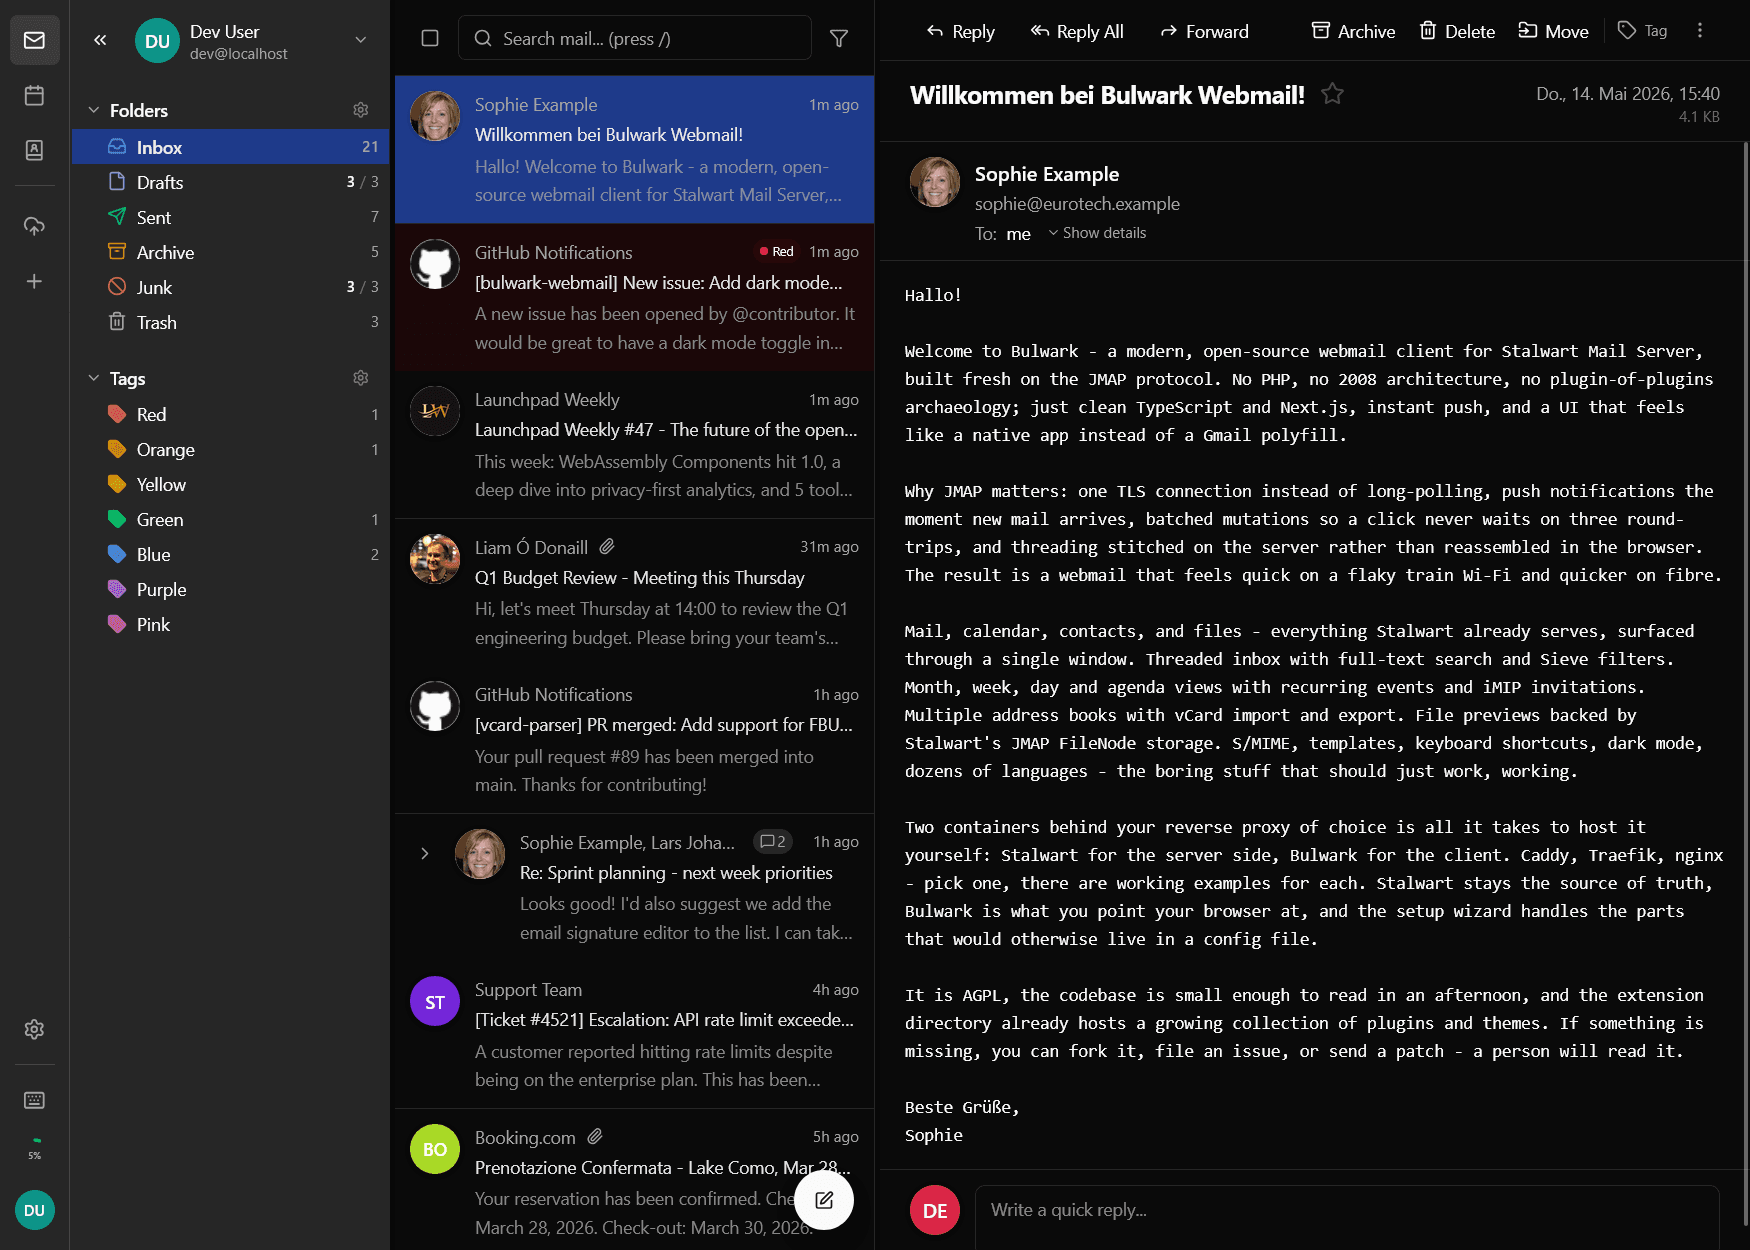Click Liam Ó Donaill's avatar photo

[x=435, y=559]
